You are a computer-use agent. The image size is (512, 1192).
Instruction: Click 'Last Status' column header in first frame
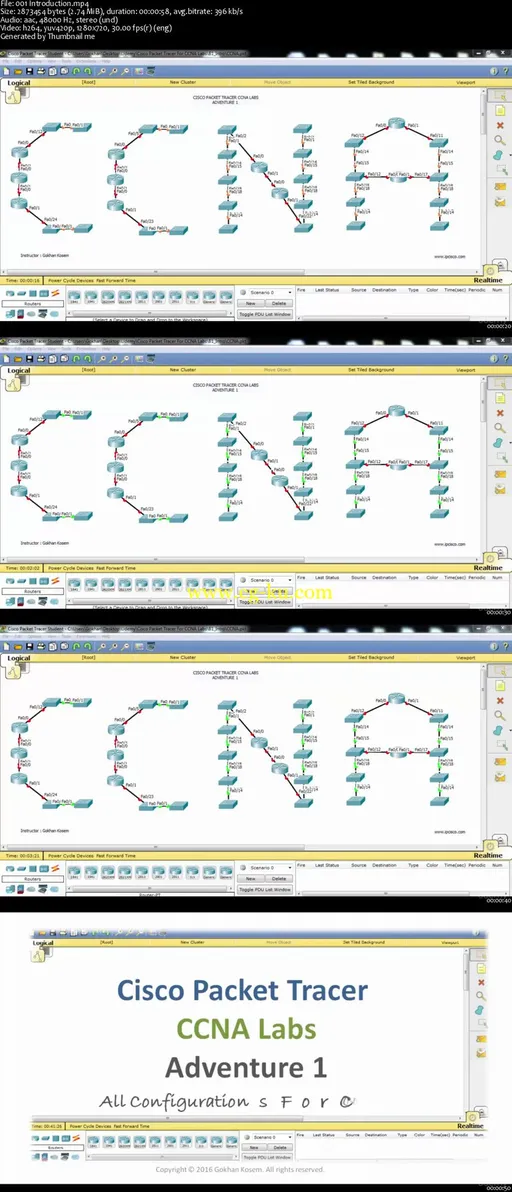coord(327,290)
